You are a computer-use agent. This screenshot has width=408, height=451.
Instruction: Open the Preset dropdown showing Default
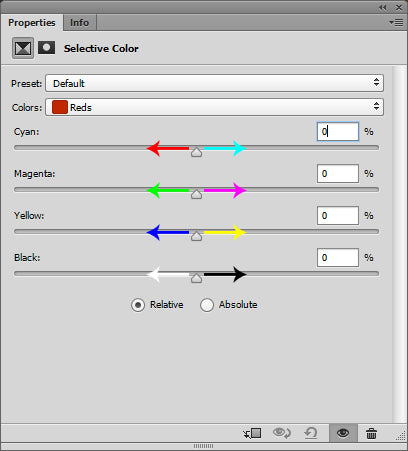214,83
